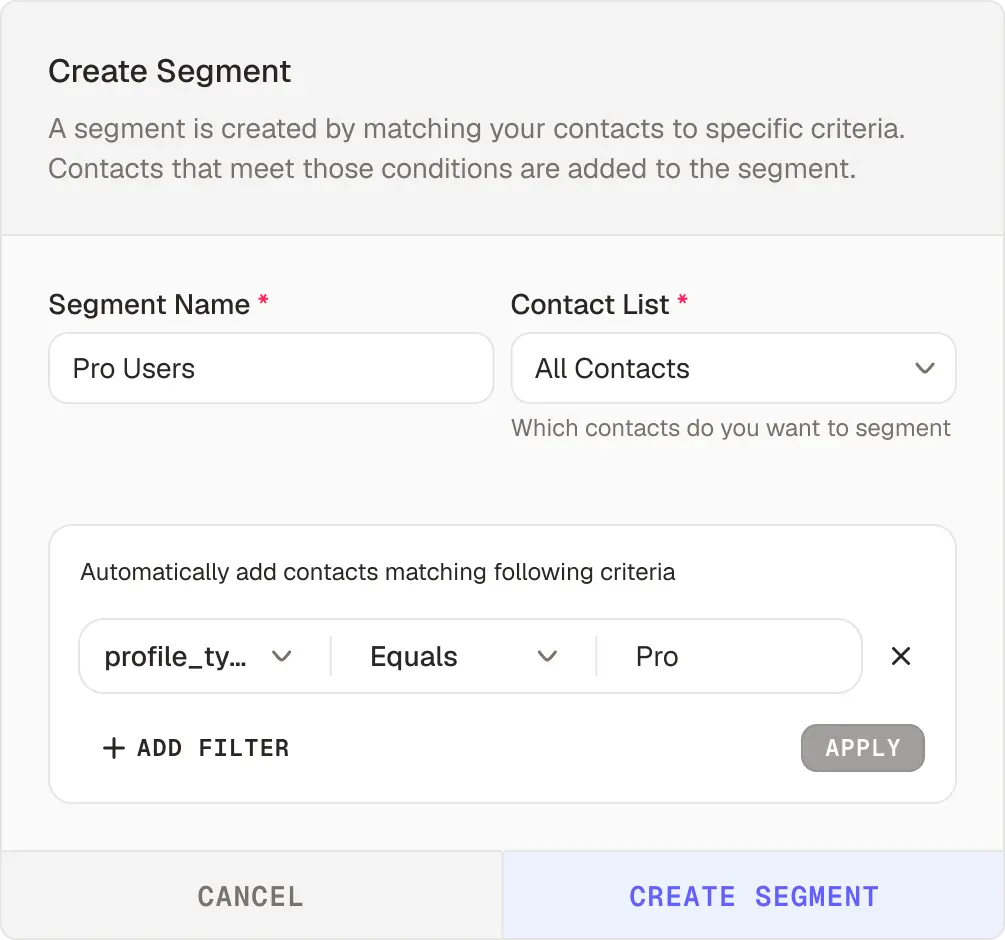The width and height of the screenshot is (1005, 940).
Task: Click the gray APPLY button
Action: click(x=863, y=748)
